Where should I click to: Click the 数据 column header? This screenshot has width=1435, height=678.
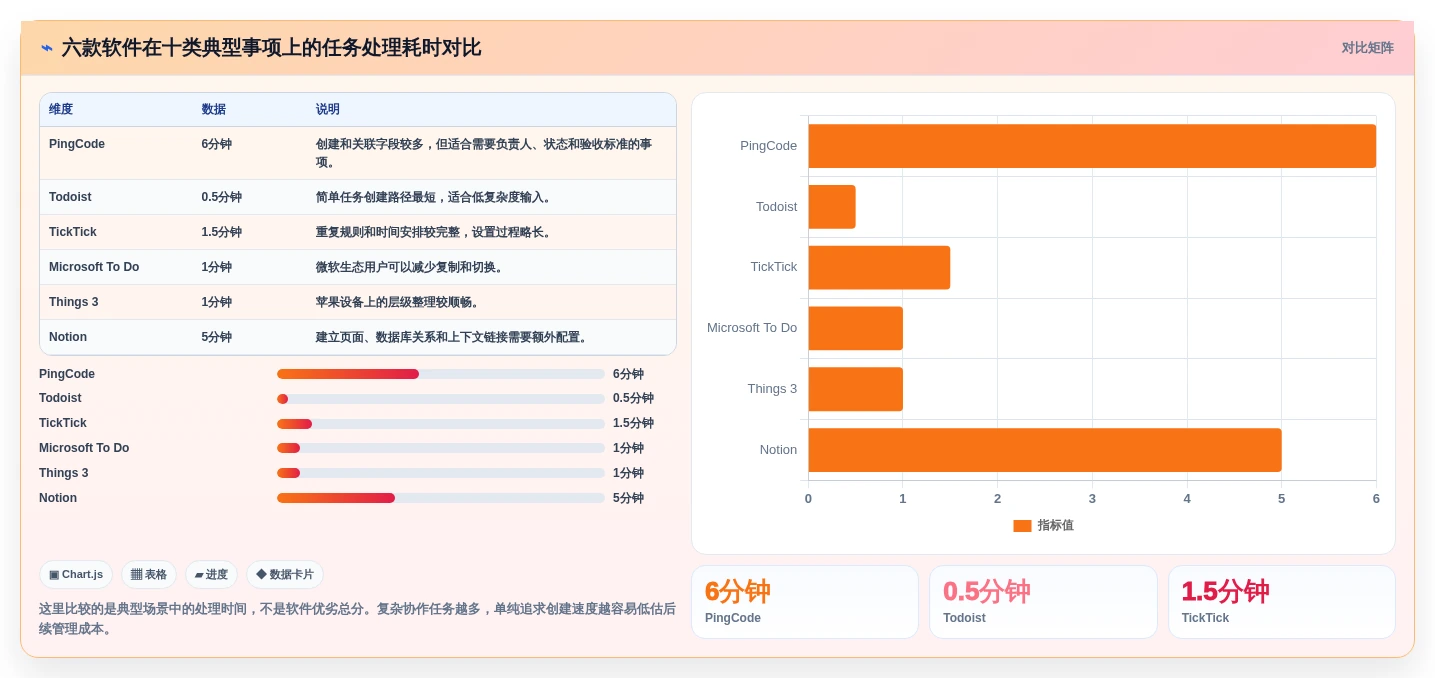(214, 109)
